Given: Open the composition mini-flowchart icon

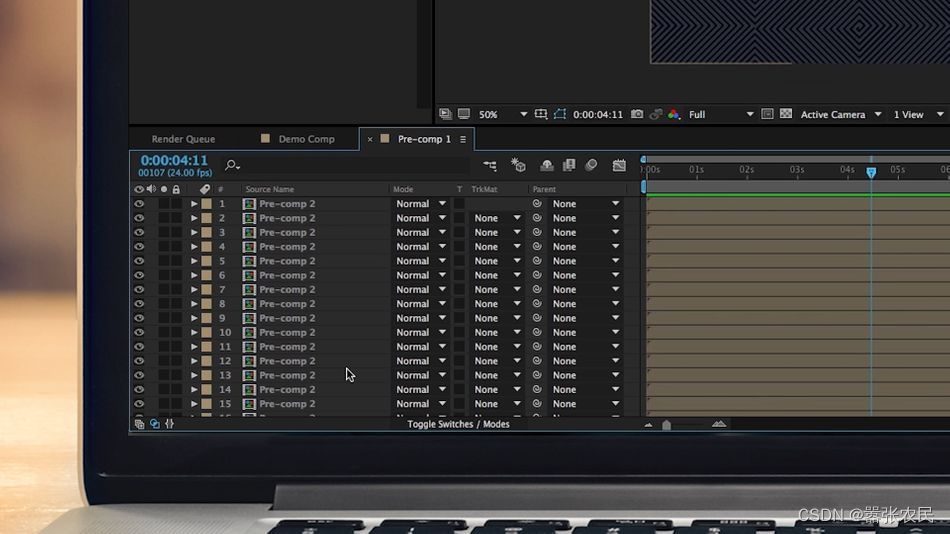Looking at the screenshot, I should [490, 165].
